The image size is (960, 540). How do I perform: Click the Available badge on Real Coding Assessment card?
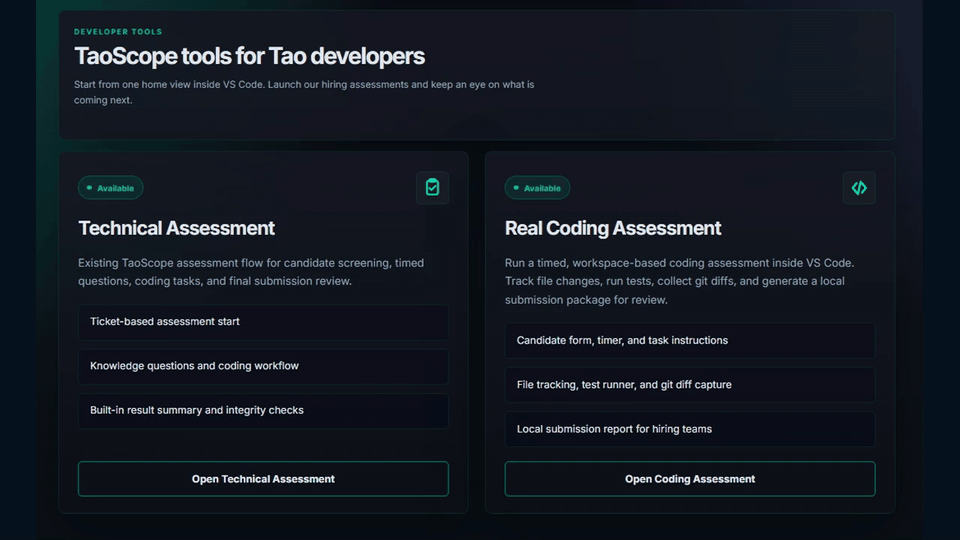tap(537, 188)
